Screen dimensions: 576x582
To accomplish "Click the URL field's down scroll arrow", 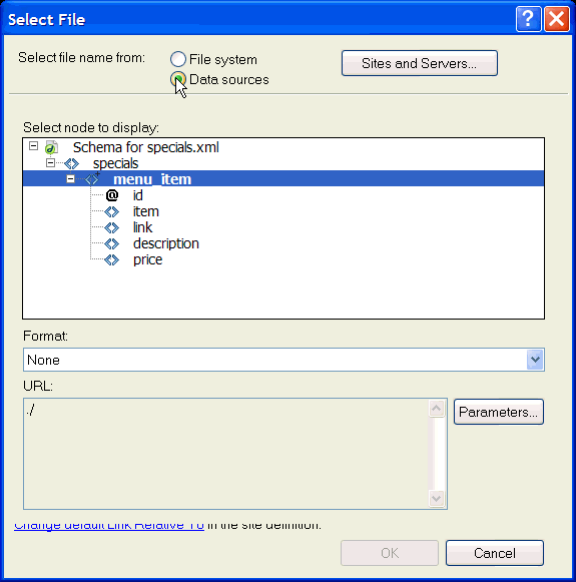I will pos(436,498).
